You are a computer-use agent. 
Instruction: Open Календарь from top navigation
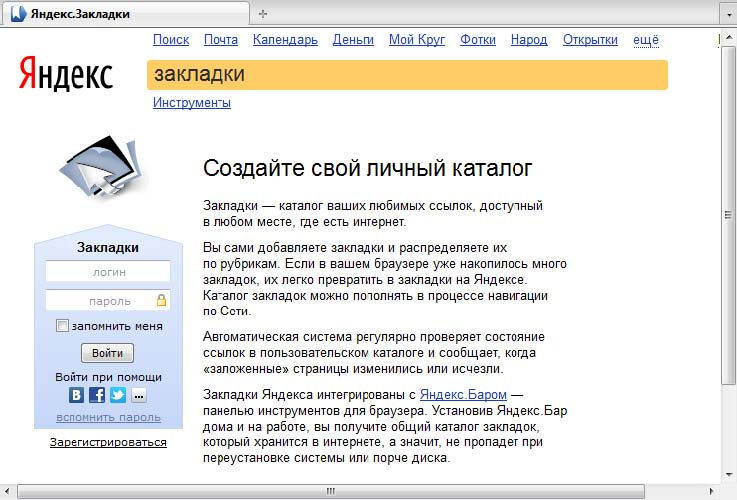coord(285,40)
